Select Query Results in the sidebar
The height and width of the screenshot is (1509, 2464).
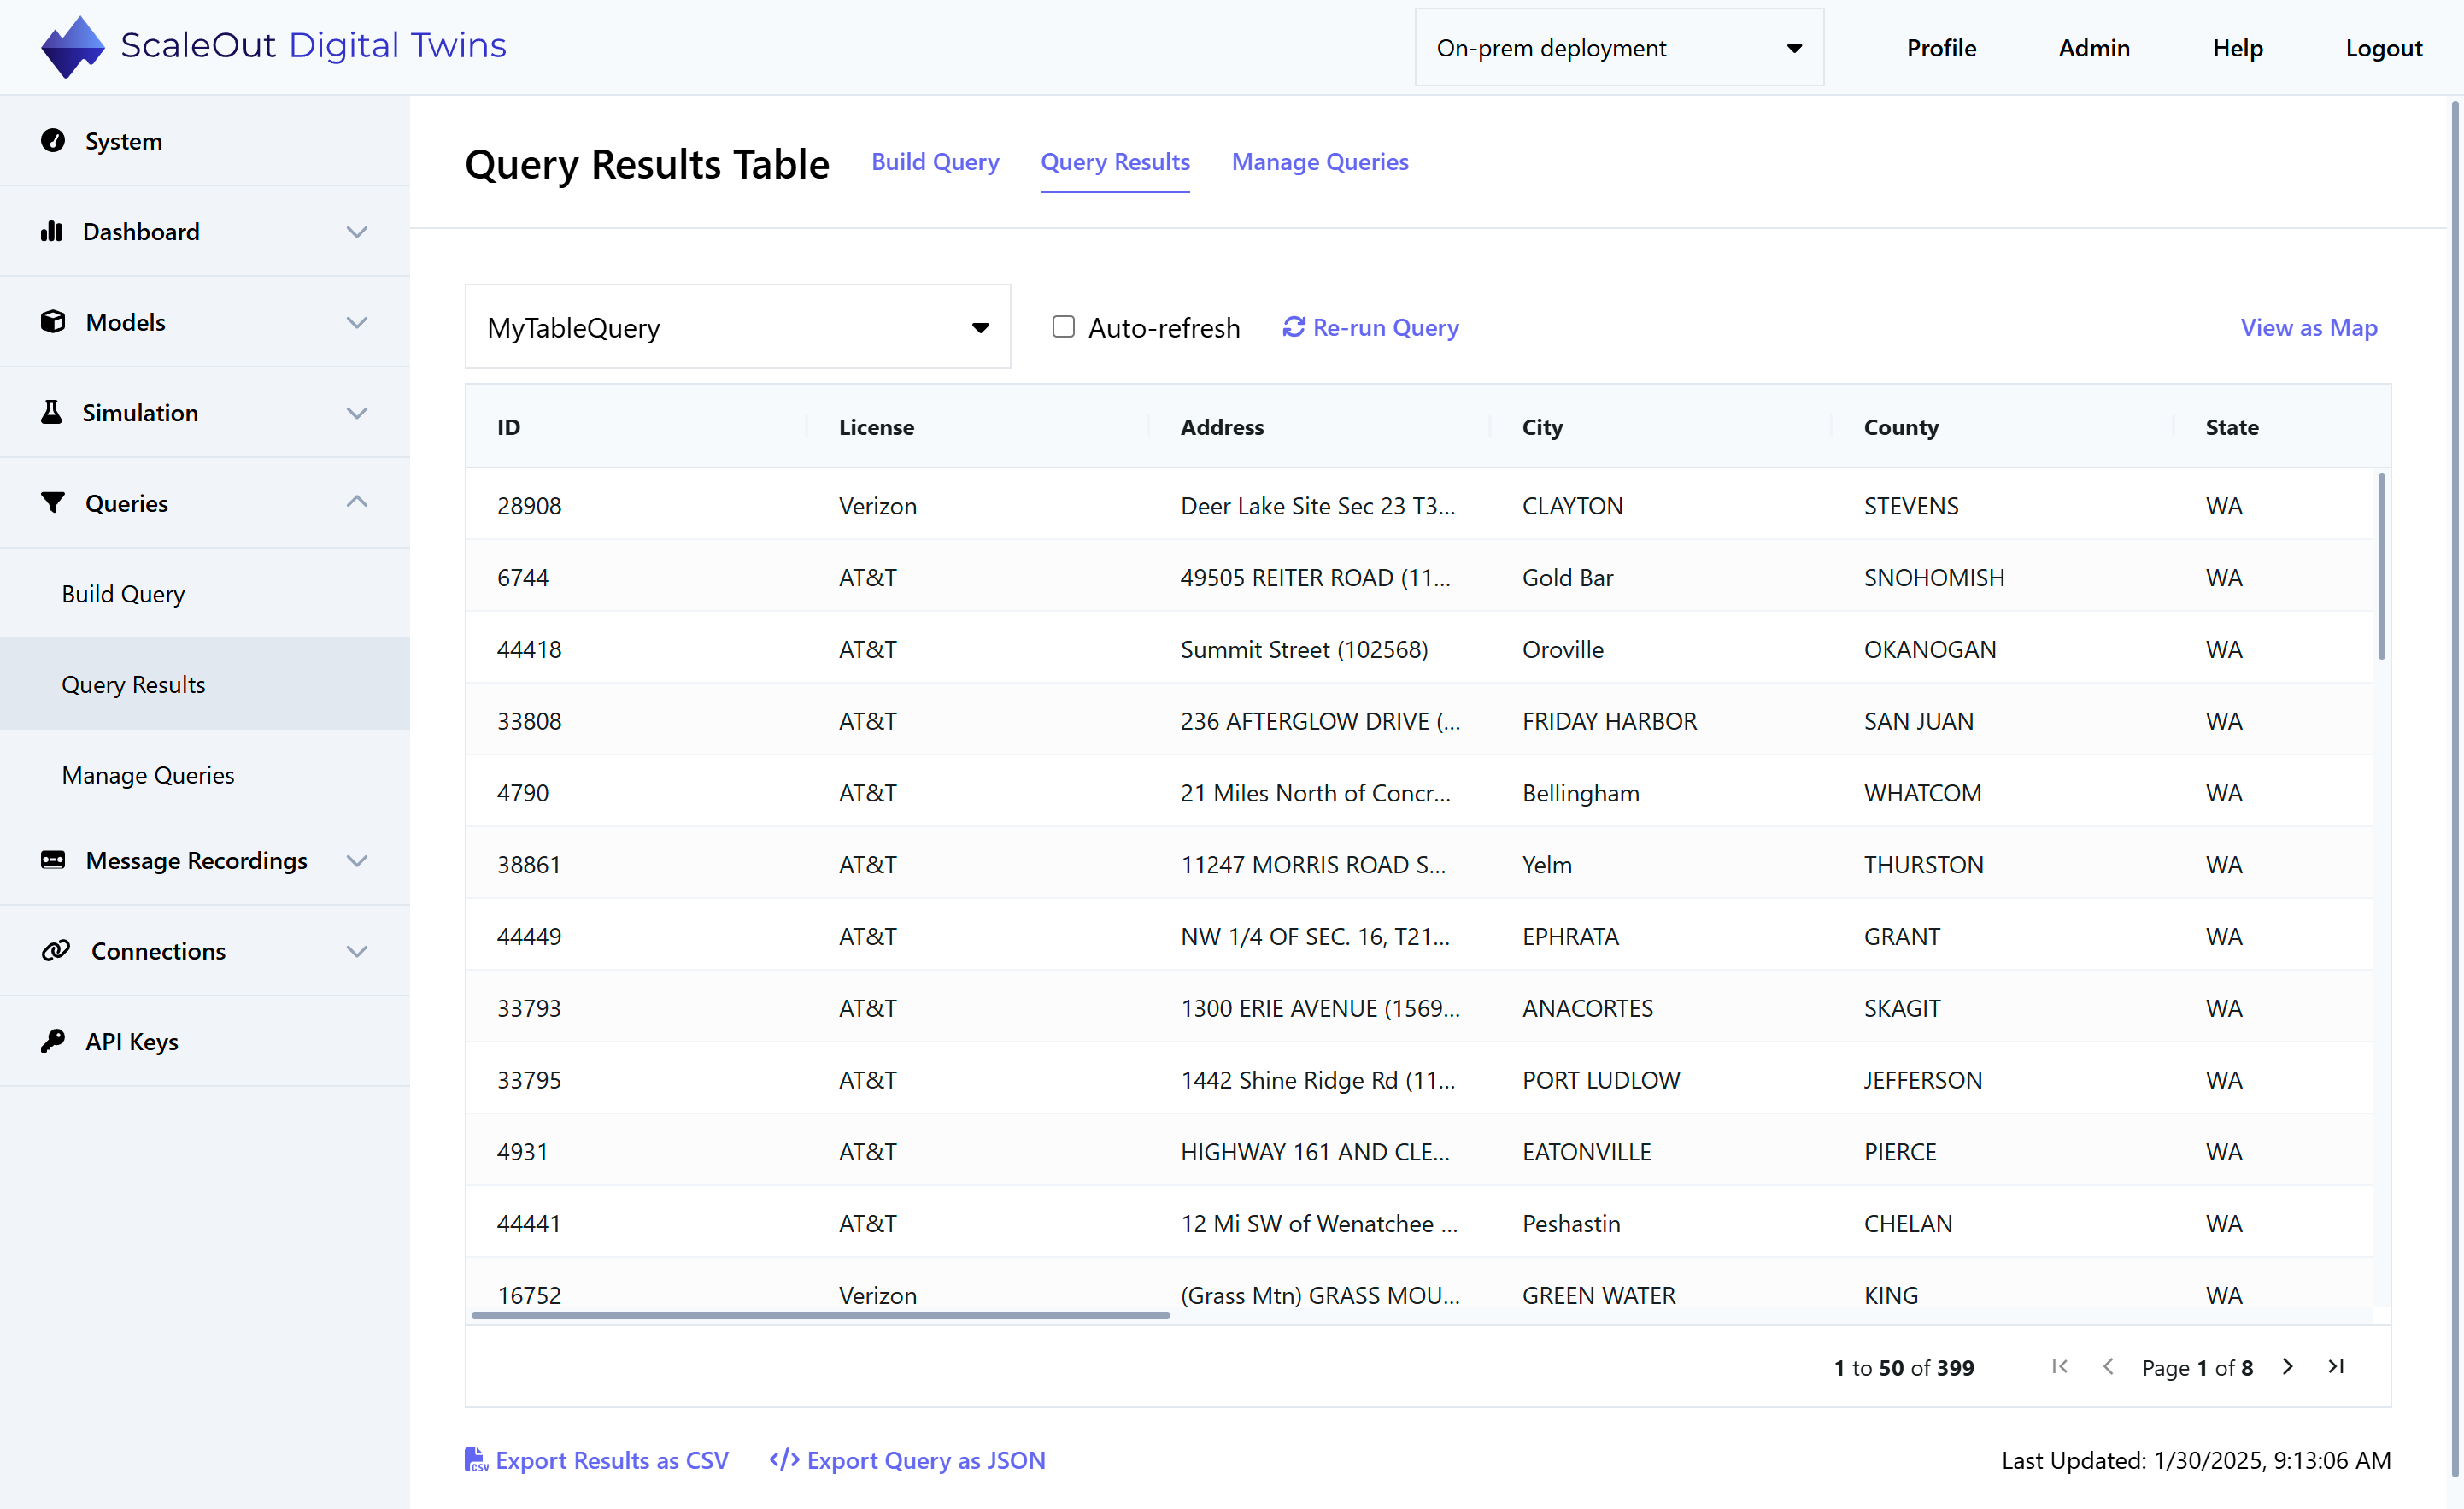tap(205, 684)
